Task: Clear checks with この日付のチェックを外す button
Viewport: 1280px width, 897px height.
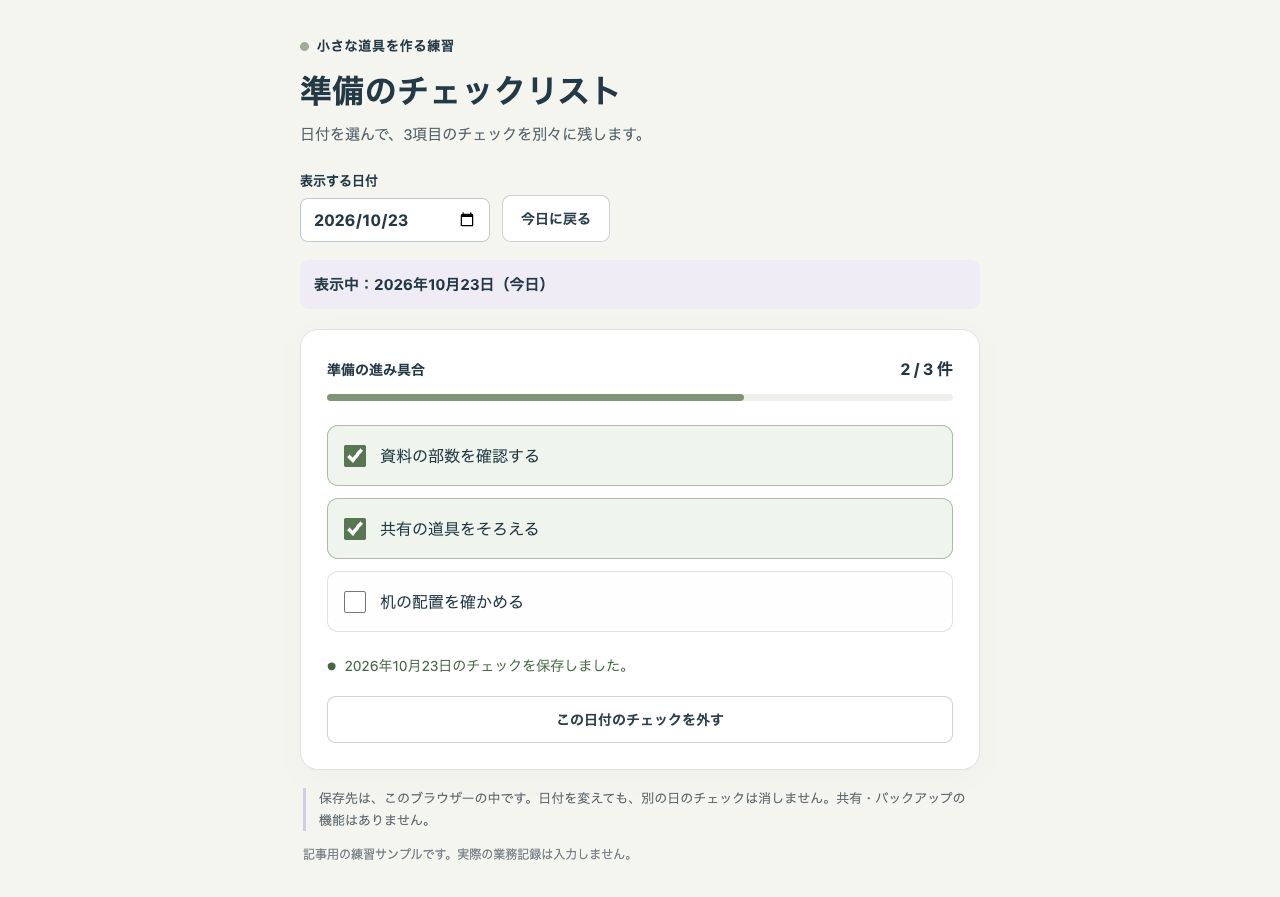Action: coord(640,720)
